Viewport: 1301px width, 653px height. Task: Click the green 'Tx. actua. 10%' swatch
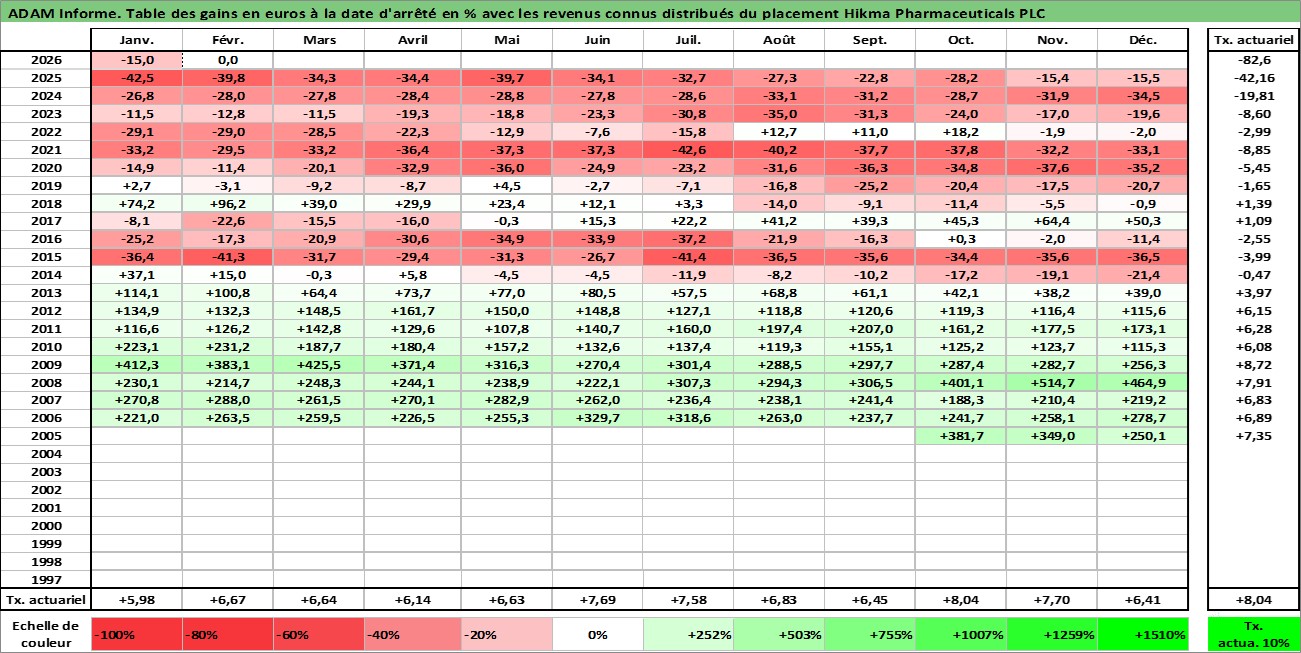click(1254, 634)
